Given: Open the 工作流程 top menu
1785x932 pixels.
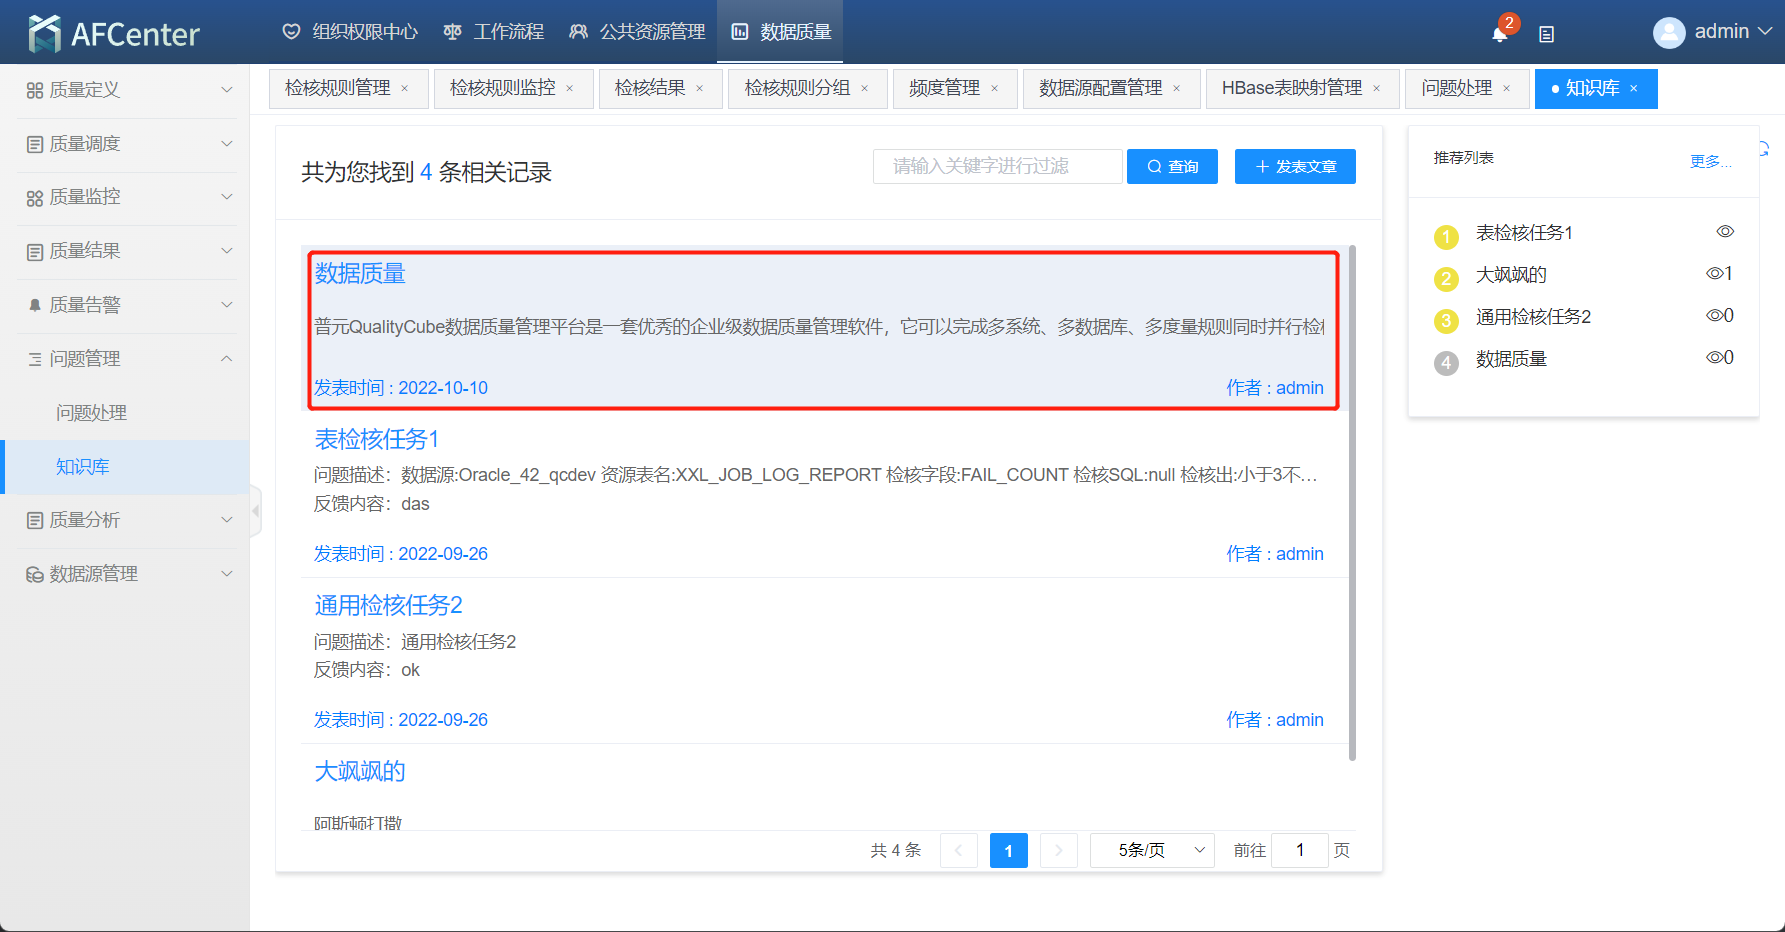Looking at the screenshot, I should pos(494,32).
